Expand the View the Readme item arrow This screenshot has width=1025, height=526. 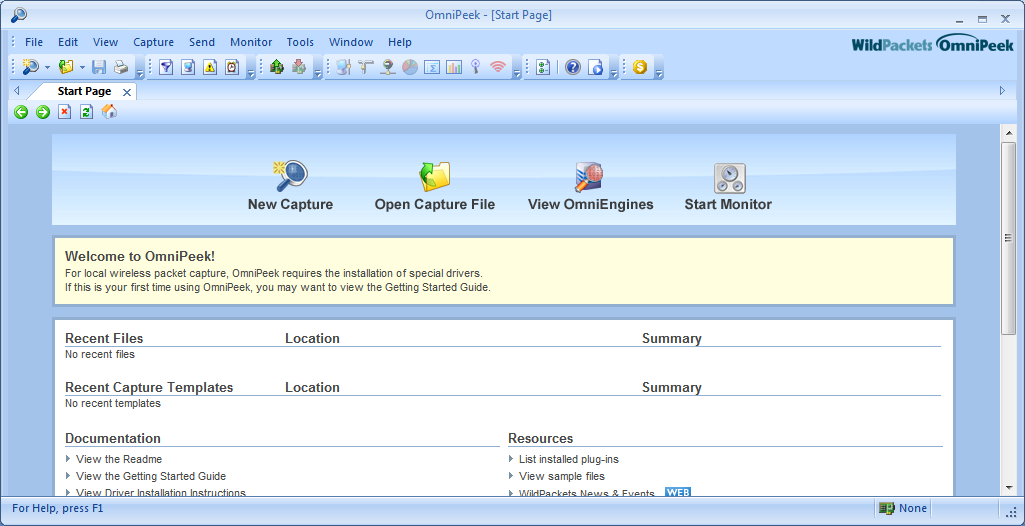point(68,459)
